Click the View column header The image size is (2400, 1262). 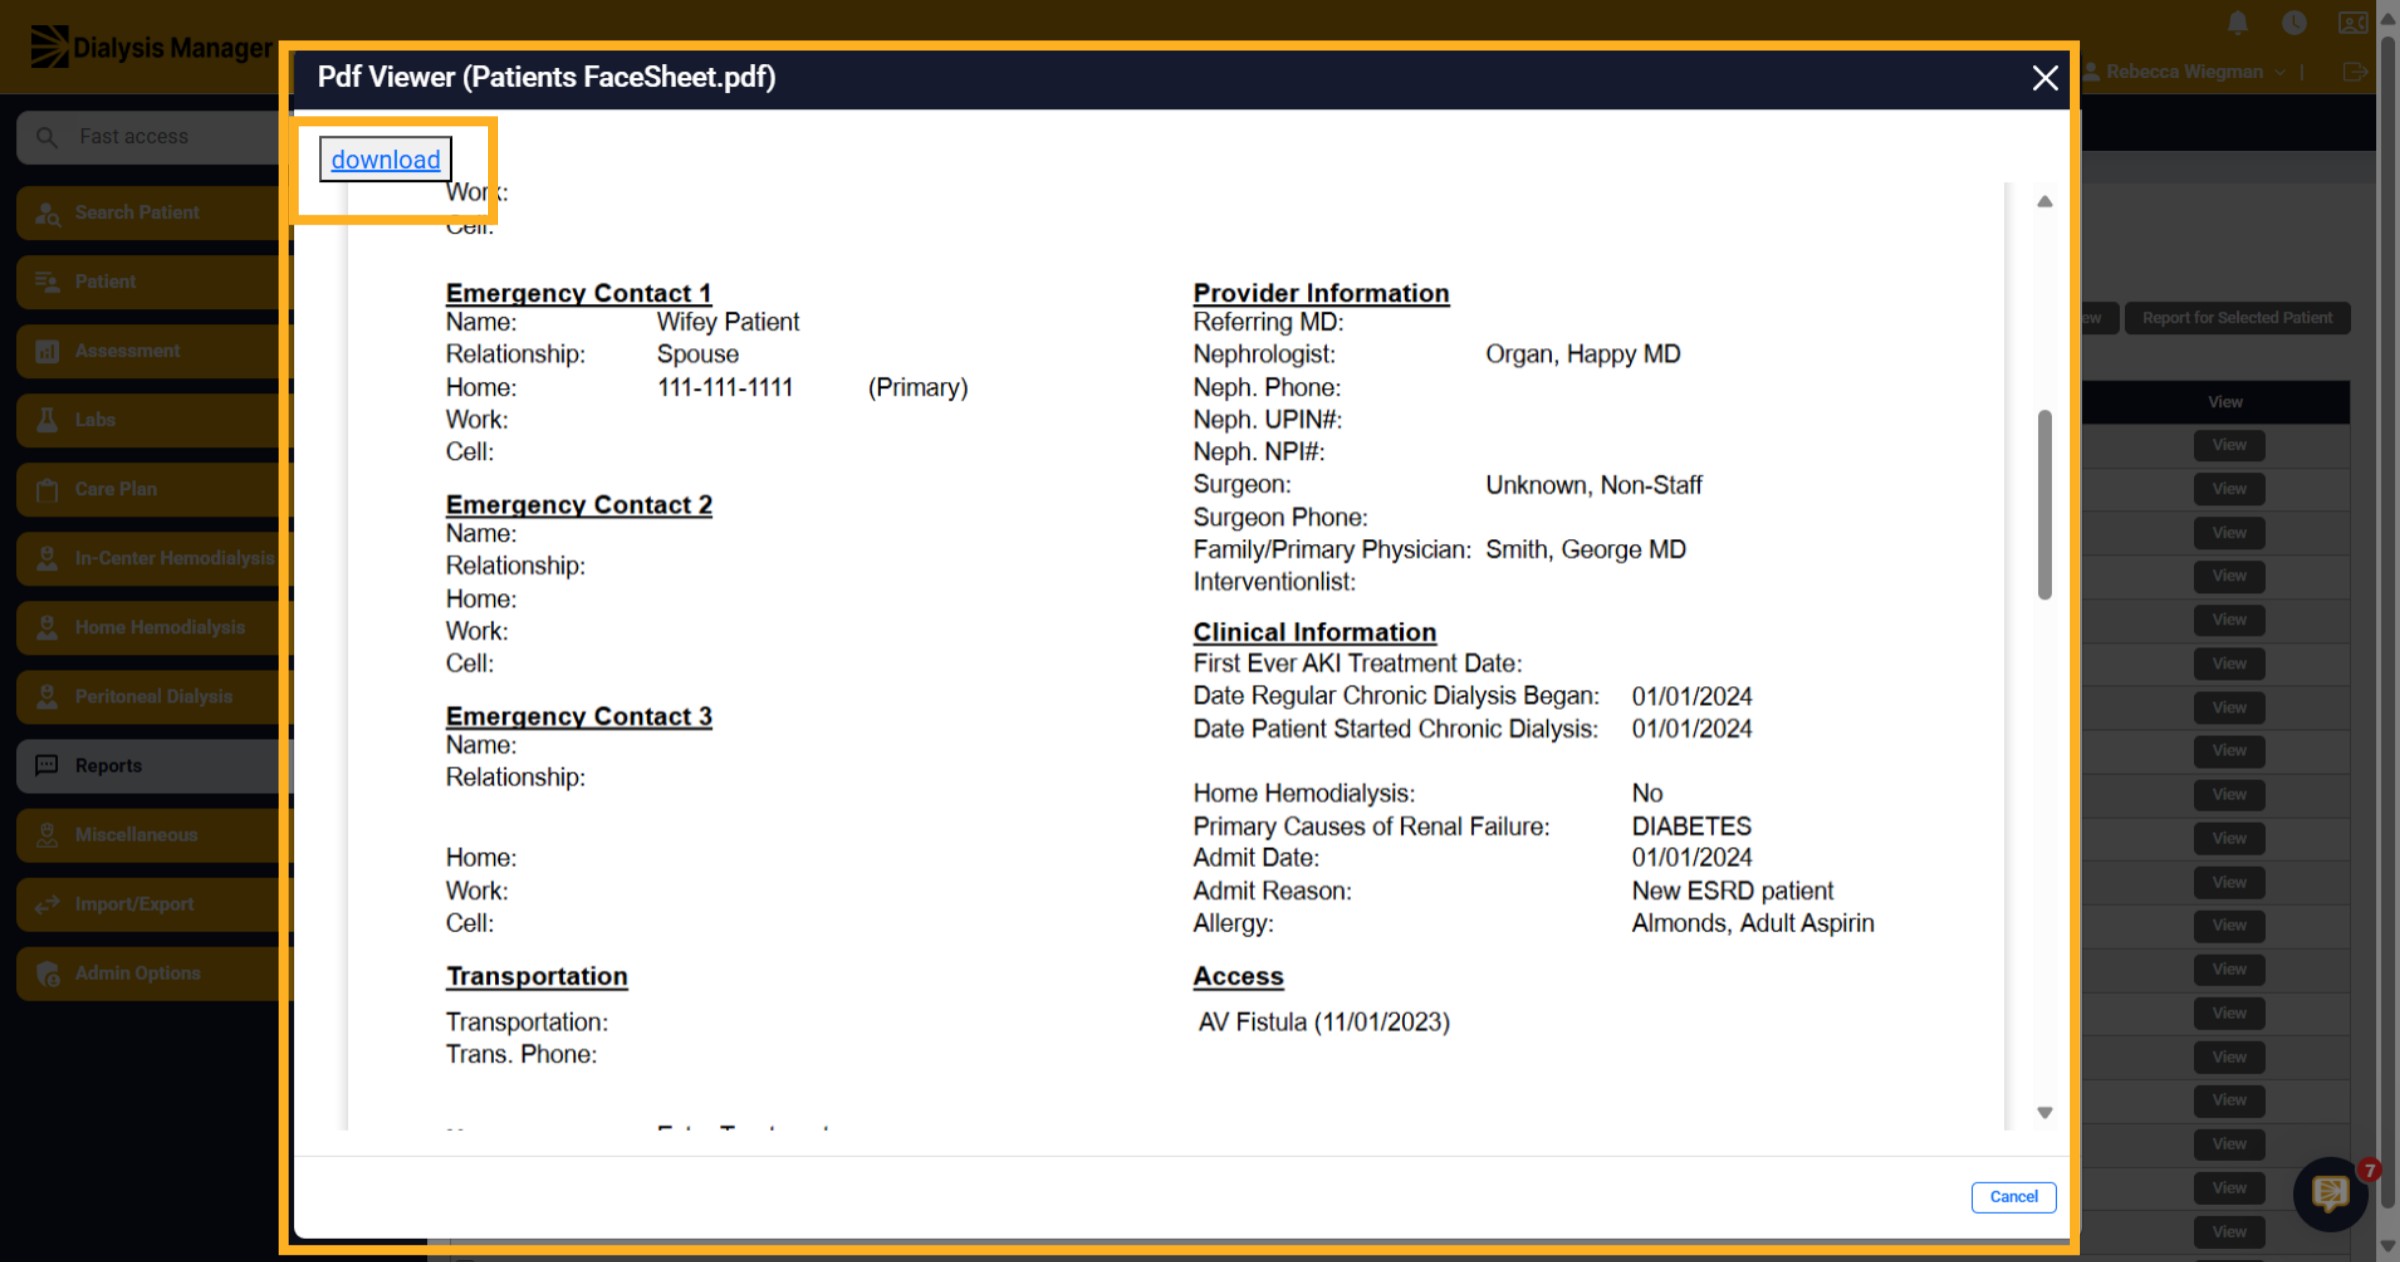(2225, 402)
